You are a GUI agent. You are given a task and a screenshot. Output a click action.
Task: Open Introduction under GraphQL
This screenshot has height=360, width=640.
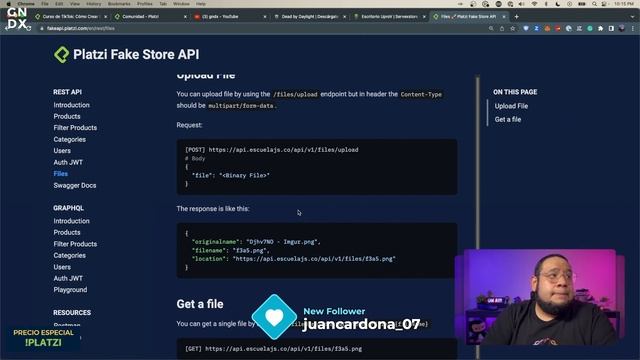[71, 221]
